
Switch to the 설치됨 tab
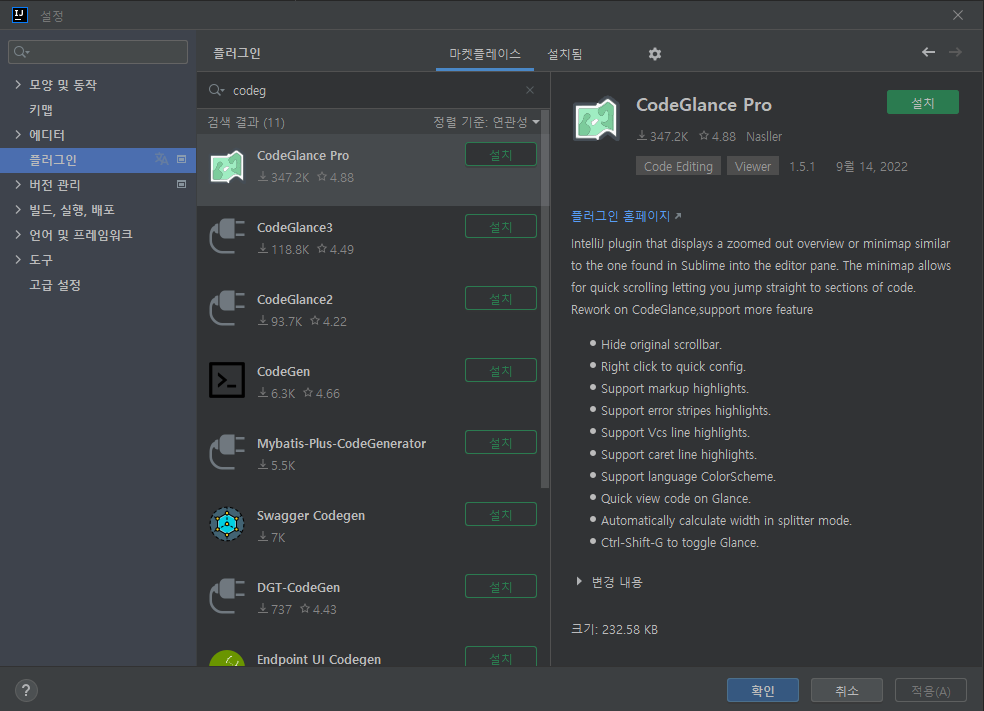564,54
